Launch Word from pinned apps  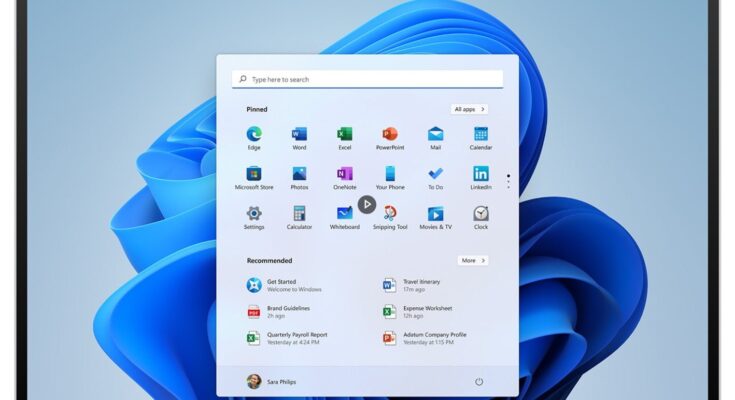[x=299, y=138]
